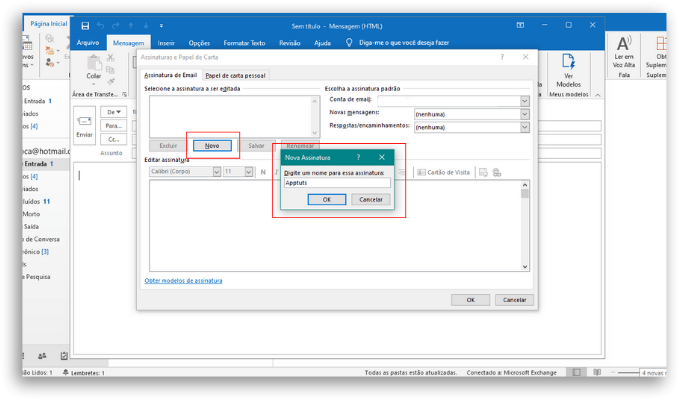Click Cancelar in the Nova Assinatura dialog

pos(371,200)
